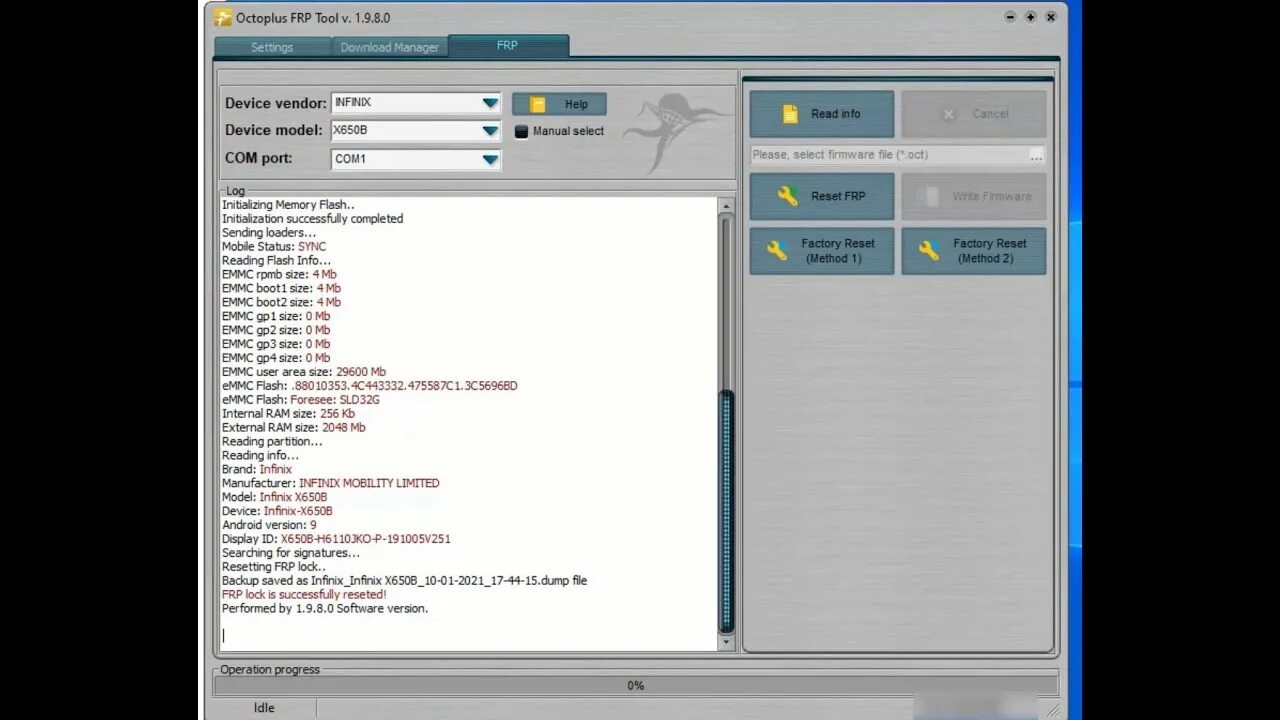Select the FRP tab

click(508, 46)
